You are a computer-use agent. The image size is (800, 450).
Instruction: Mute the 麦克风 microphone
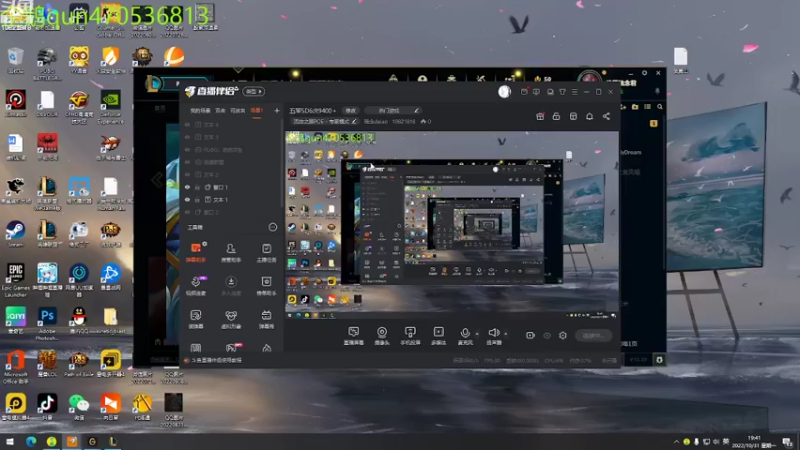click(465, 336)
